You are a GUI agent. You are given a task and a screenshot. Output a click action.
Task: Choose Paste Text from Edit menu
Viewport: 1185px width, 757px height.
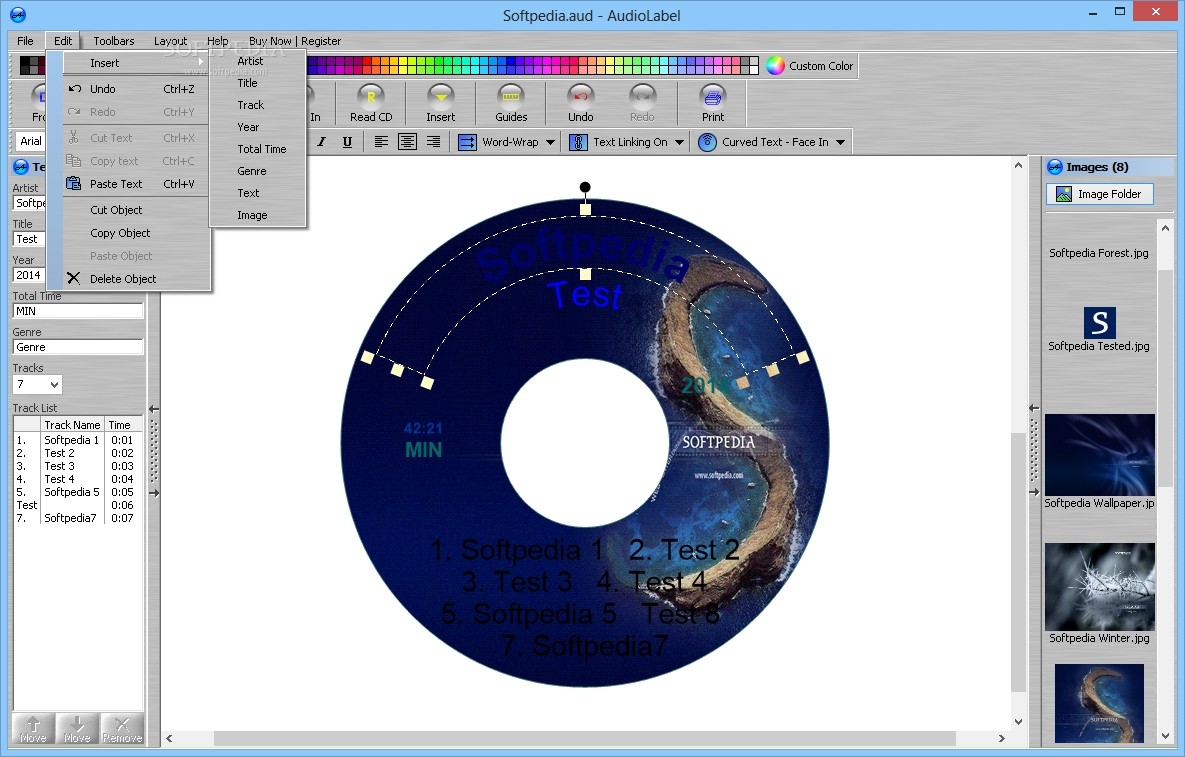(x=134, y=184)
